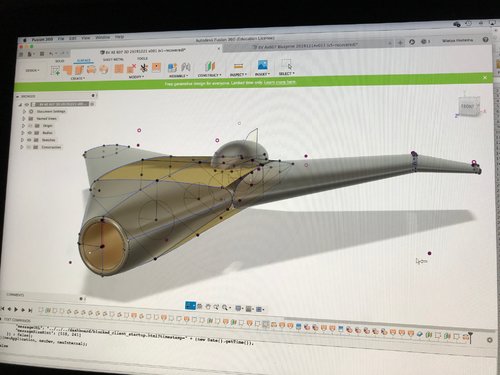Open the timeline settings gear icon
The width and height of the screenshot is (500, 375).
[489, 340]
